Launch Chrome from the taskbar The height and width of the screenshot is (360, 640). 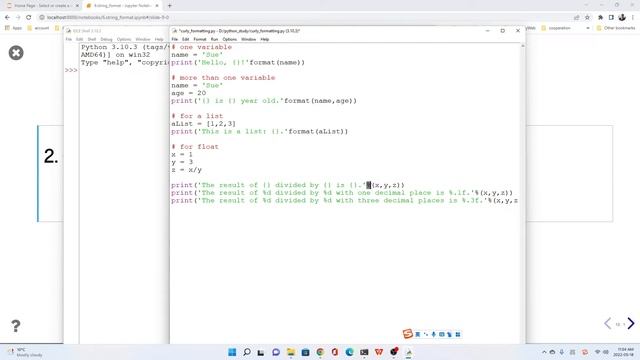(320, 352)
